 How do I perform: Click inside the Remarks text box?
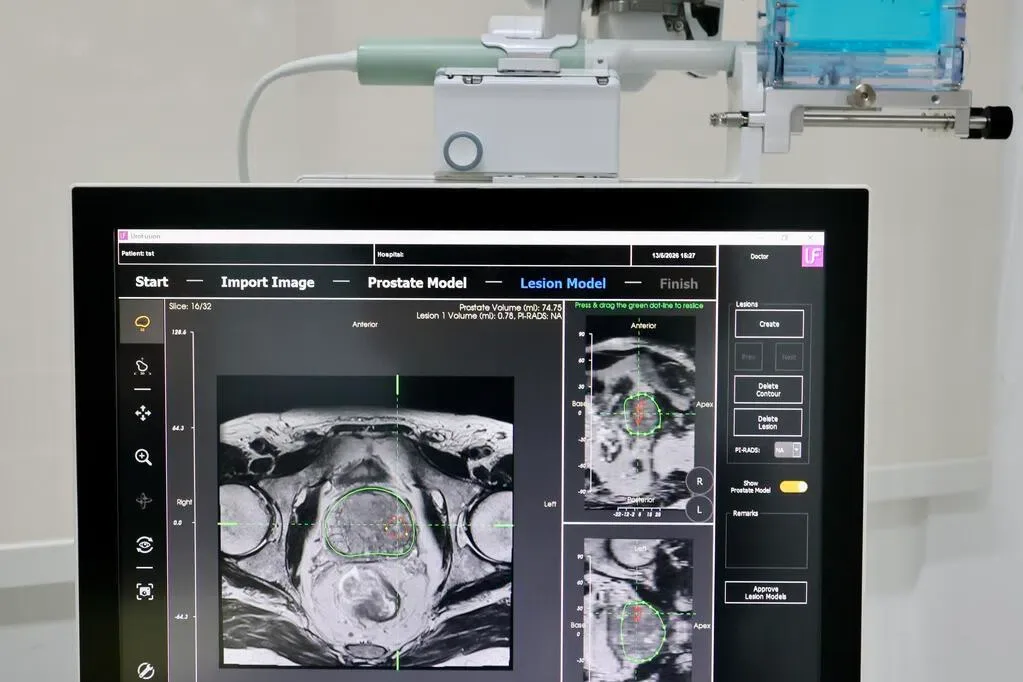(x=767, y=541)
